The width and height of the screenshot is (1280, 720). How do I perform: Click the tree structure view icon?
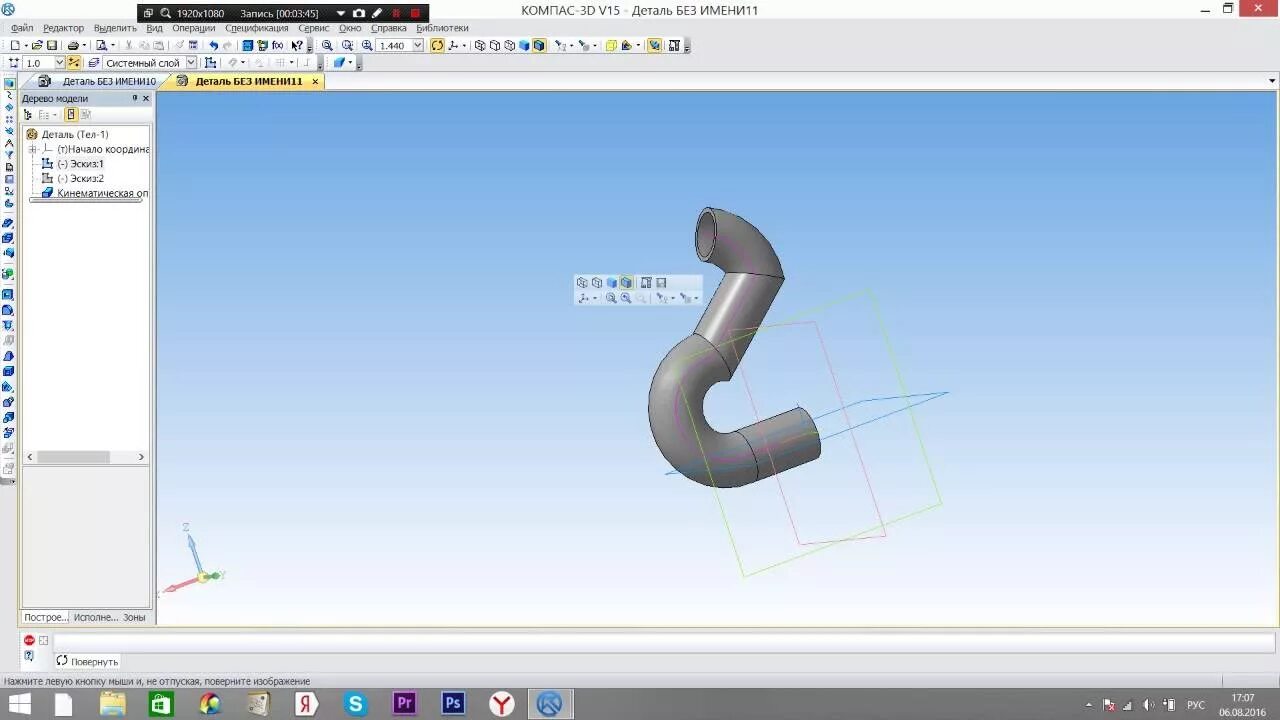[28, 115]
